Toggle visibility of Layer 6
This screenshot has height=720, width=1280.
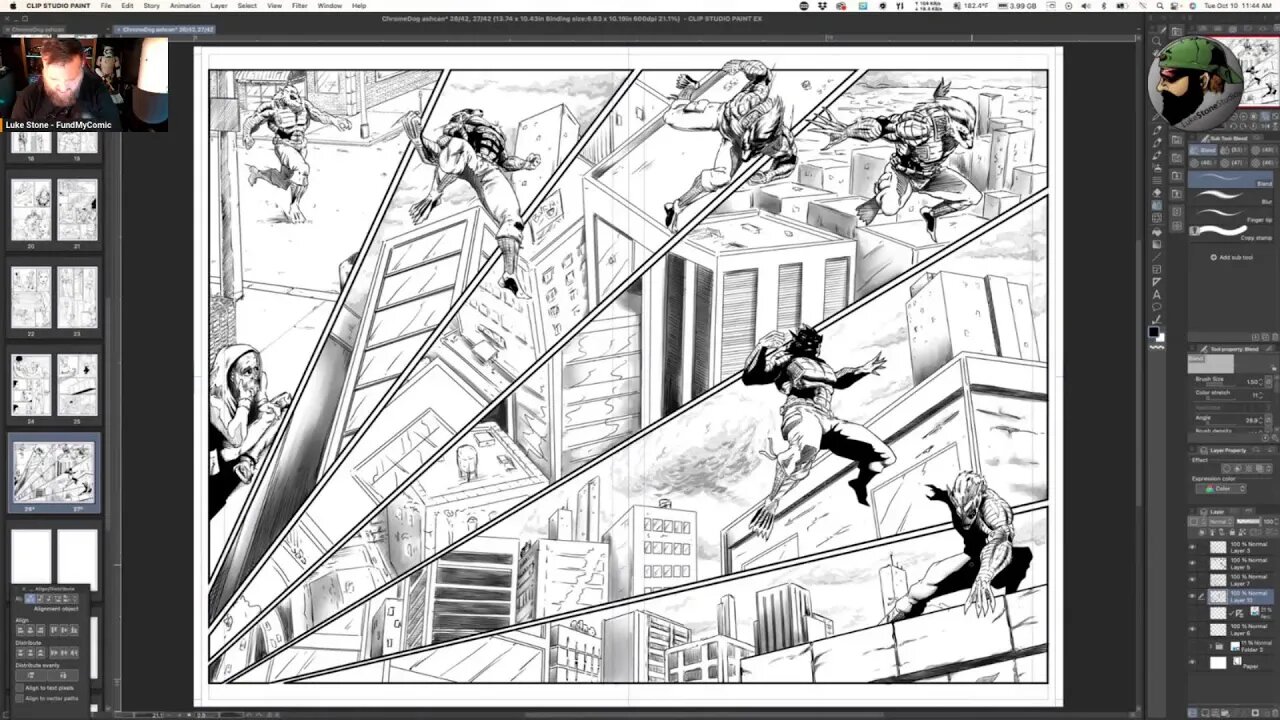pyautogui.click(x=1191, y=629)
